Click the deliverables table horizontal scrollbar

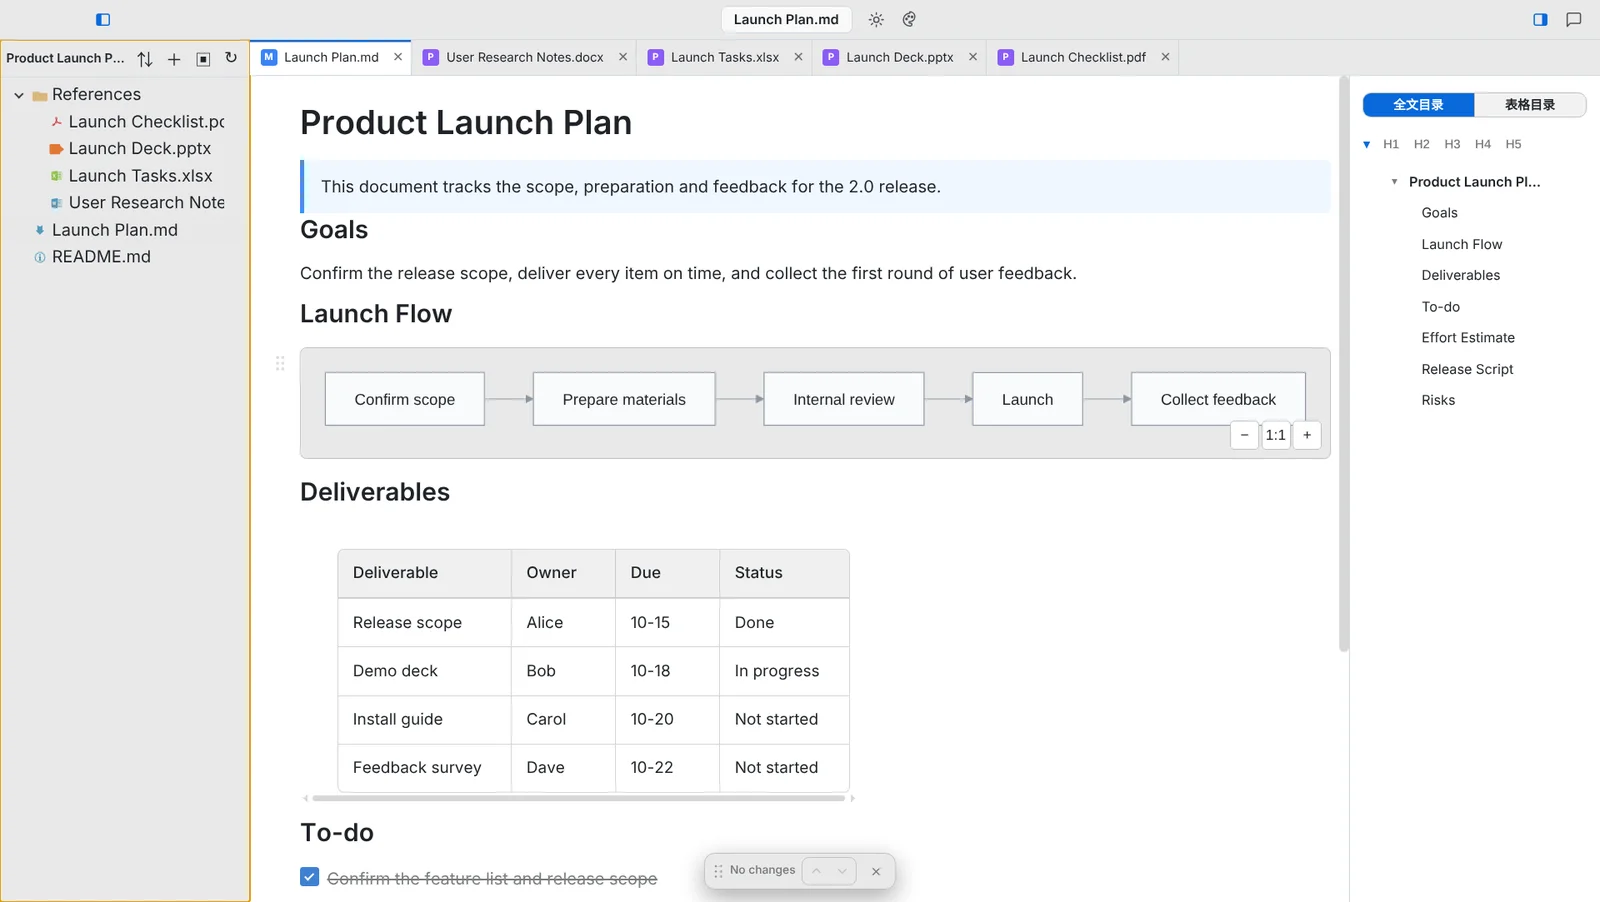(x=579, y=798)
